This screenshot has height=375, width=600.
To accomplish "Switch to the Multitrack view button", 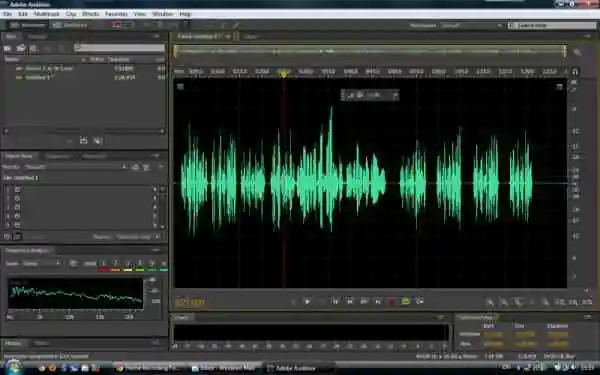I will 70,25.
